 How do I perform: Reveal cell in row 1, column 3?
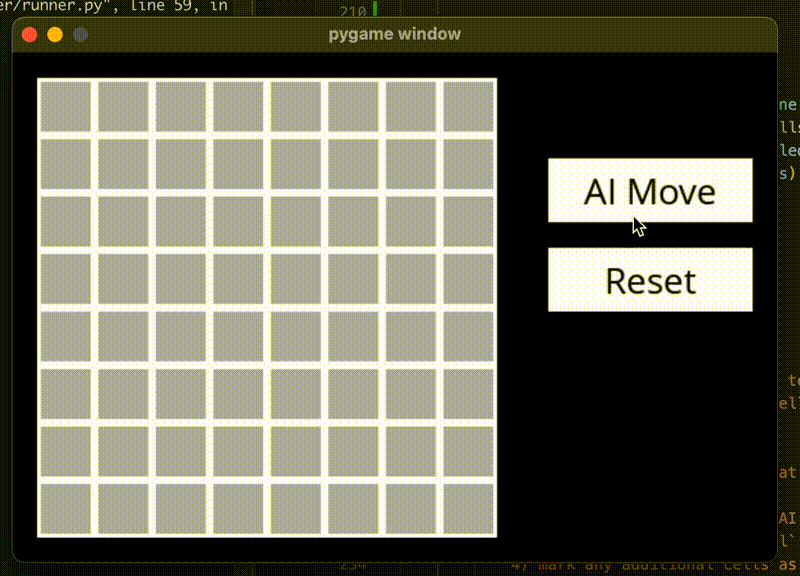pyautogui.click(x=181, y=107)
